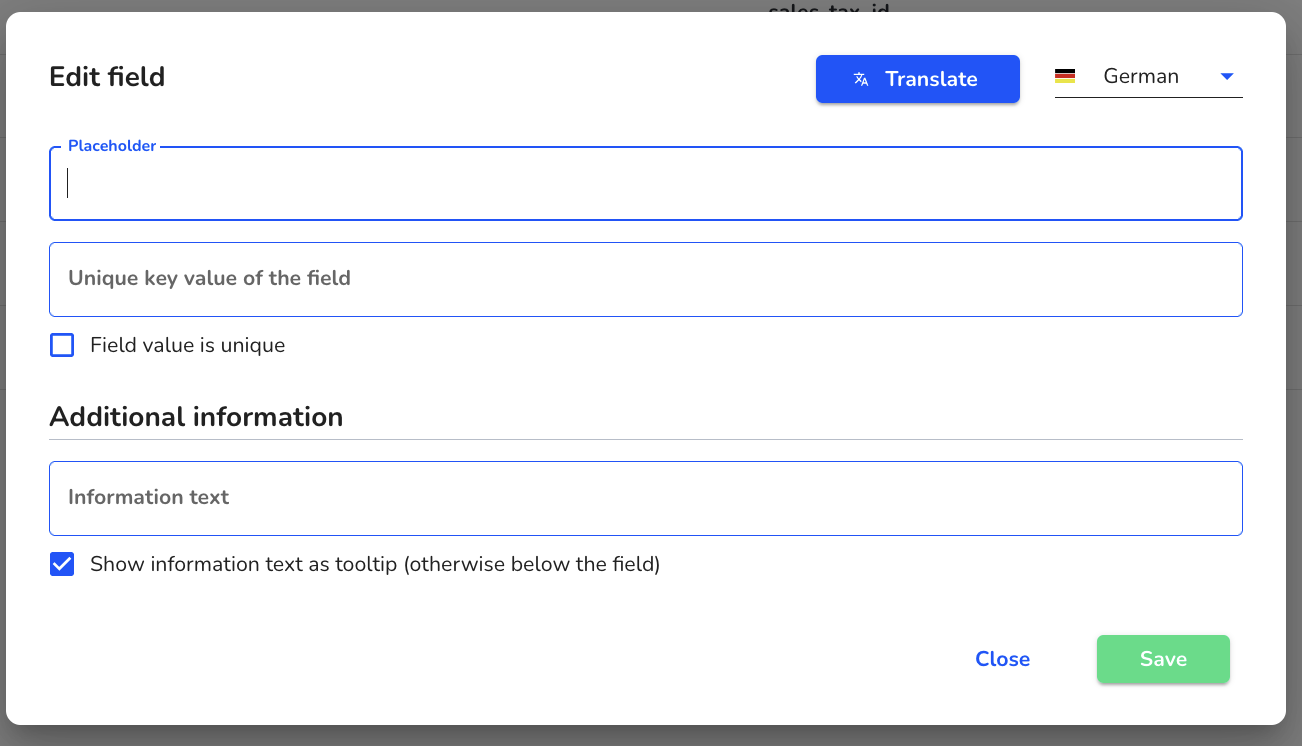This screenshot has height=746, width=1302.
Task: Enable the Field value is unique checkbox
Action: (62, 345)
